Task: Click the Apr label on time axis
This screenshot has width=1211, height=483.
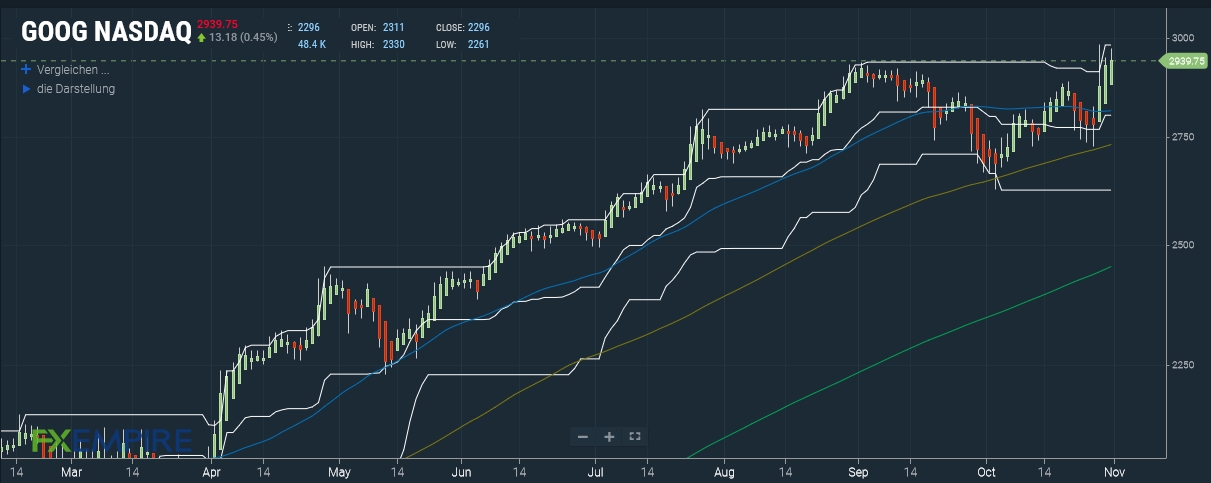Action: 212,470
